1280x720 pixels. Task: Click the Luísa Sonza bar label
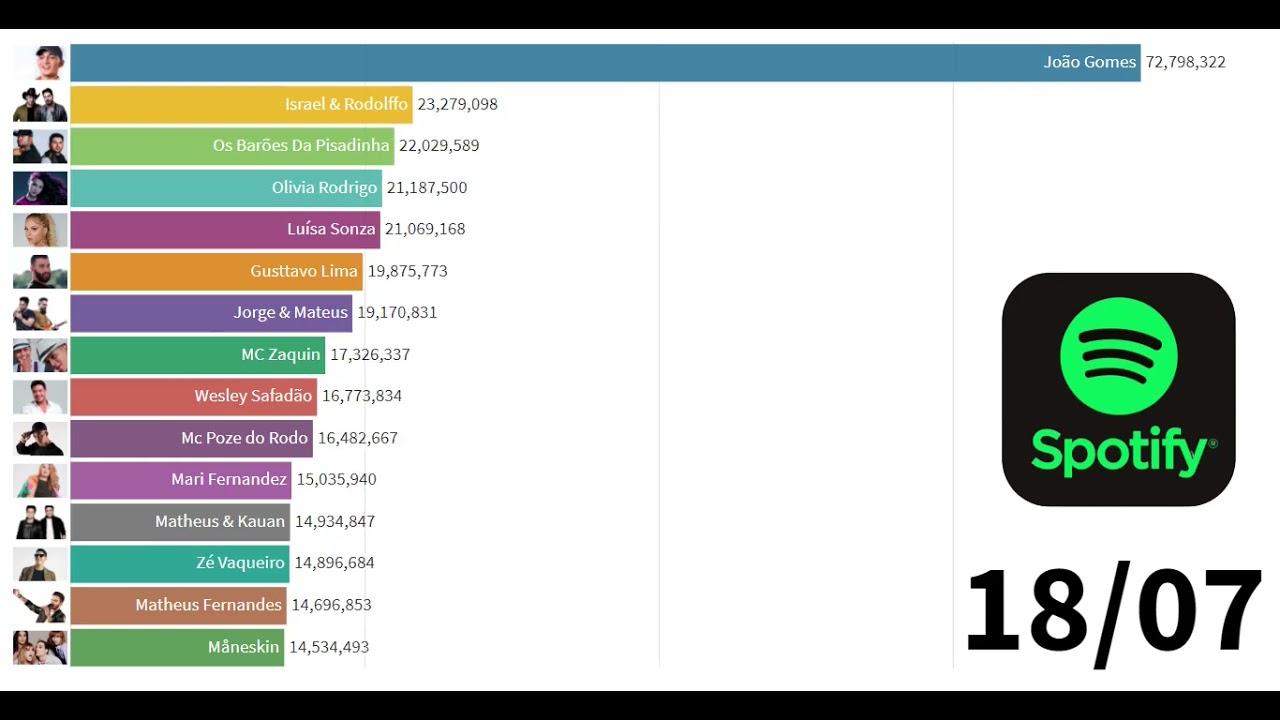(331, 229)
